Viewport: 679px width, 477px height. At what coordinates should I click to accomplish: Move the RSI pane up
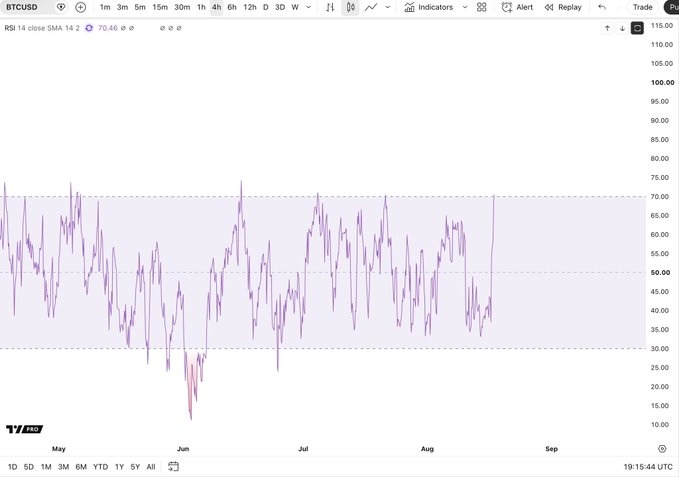(x=608, y=28)
